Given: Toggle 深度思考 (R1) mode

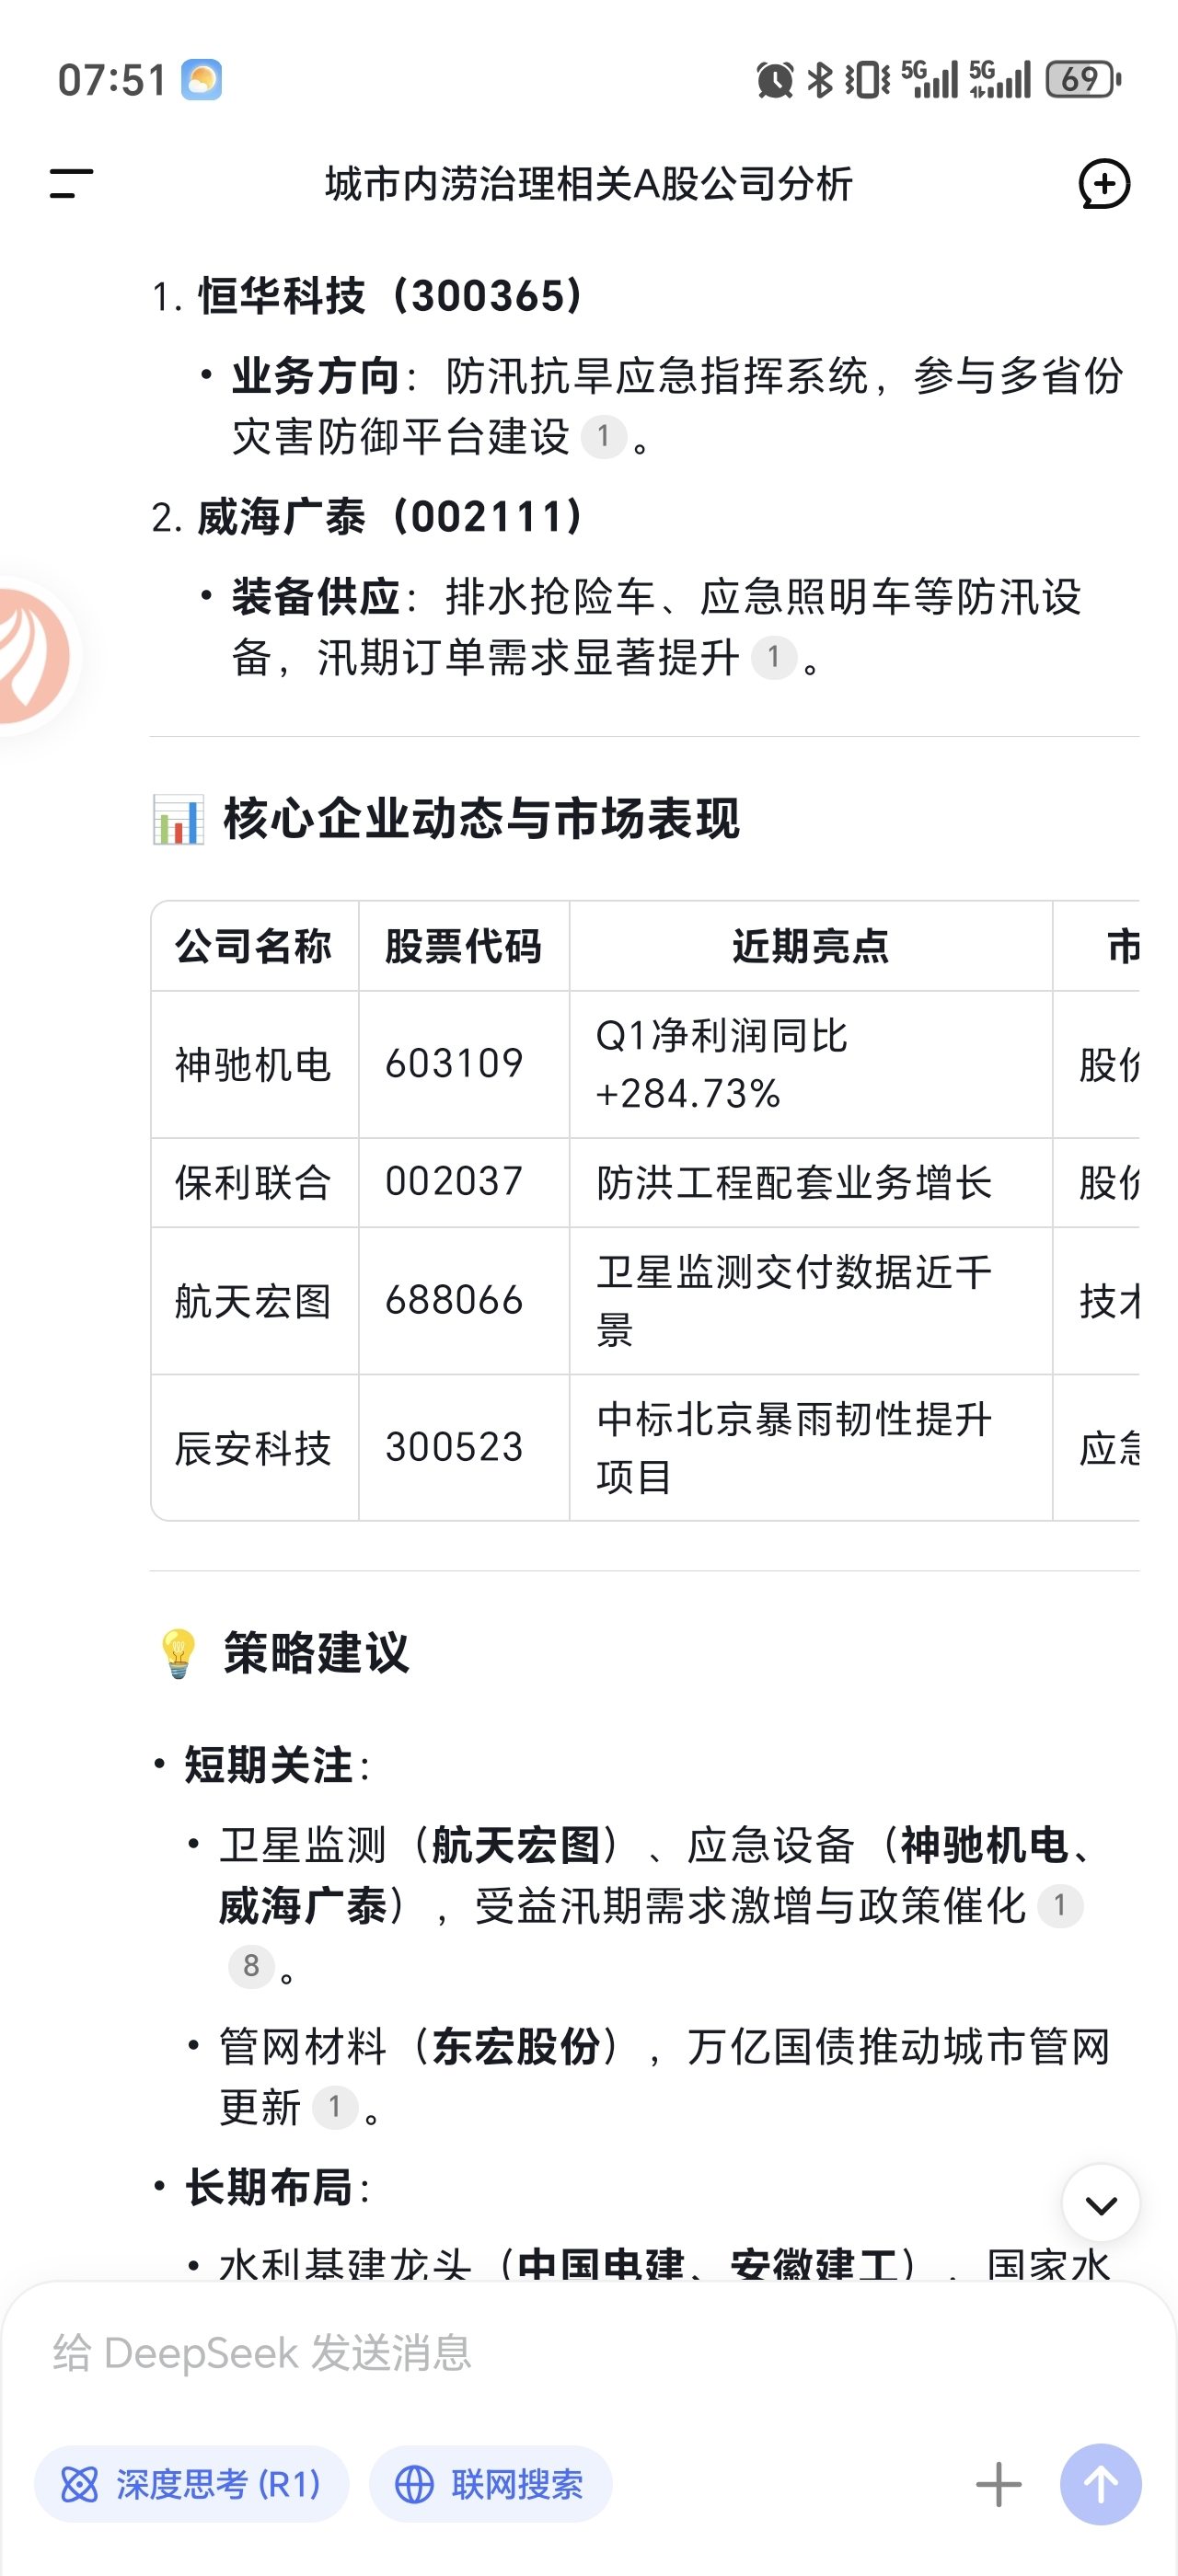Looking at the screenshot, I should [x=192, y=2484].
